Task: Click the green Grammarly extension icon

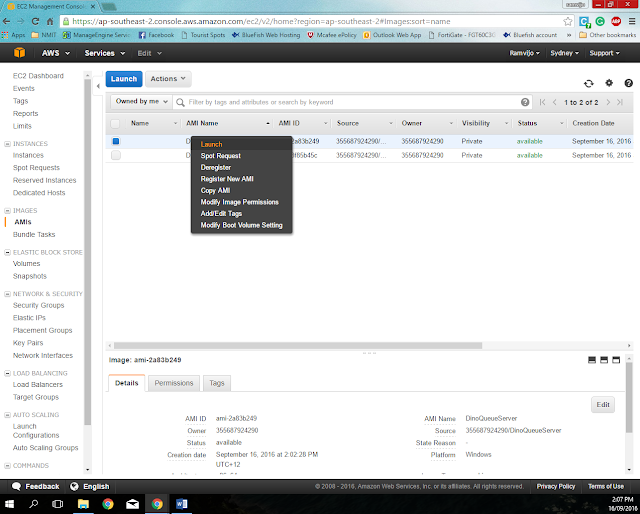Action: click(x=600, y=21)
